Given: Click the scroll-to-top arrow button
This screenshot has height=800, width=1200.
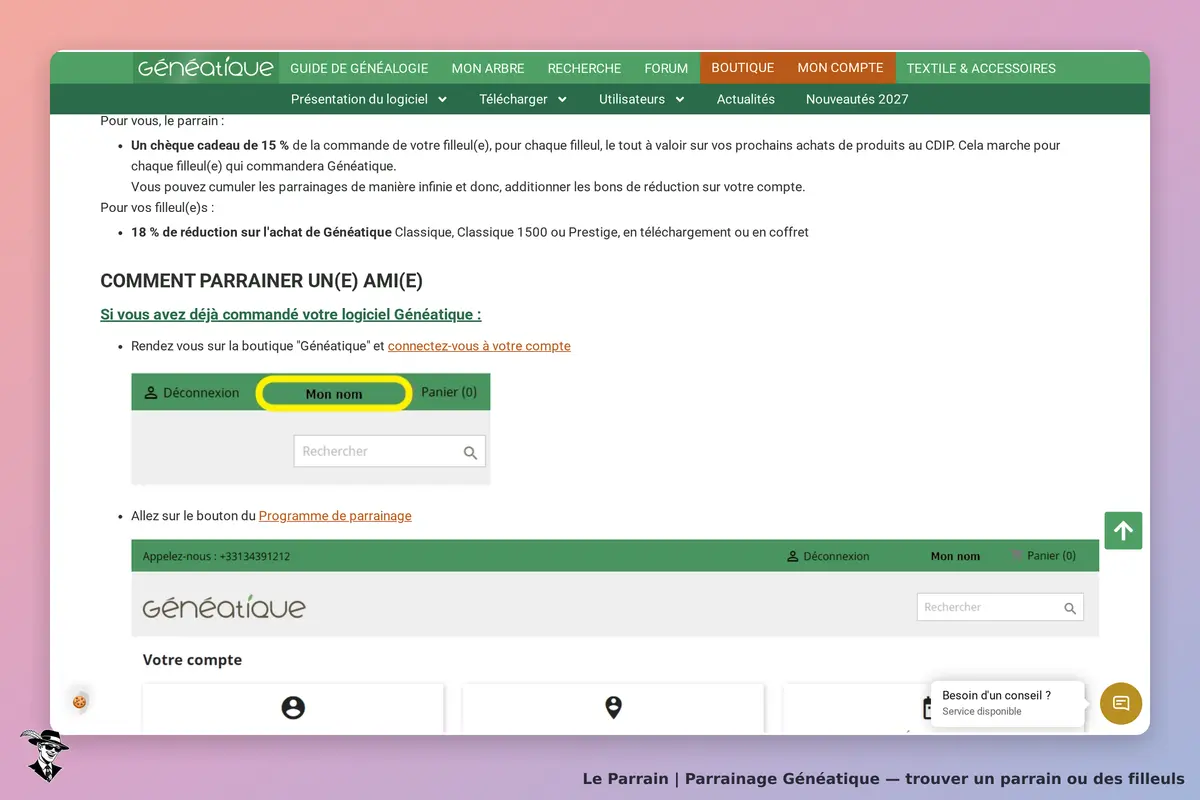Looking at the screenshot, I should click(x=1123, y=531).
